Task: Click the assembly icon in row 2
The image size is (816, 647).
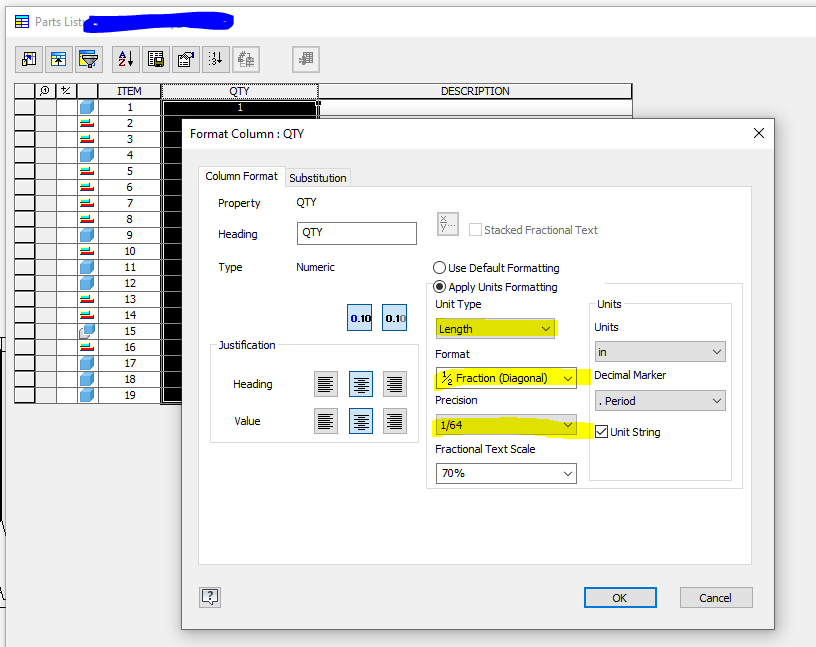Action: click(x=87, y=123)
